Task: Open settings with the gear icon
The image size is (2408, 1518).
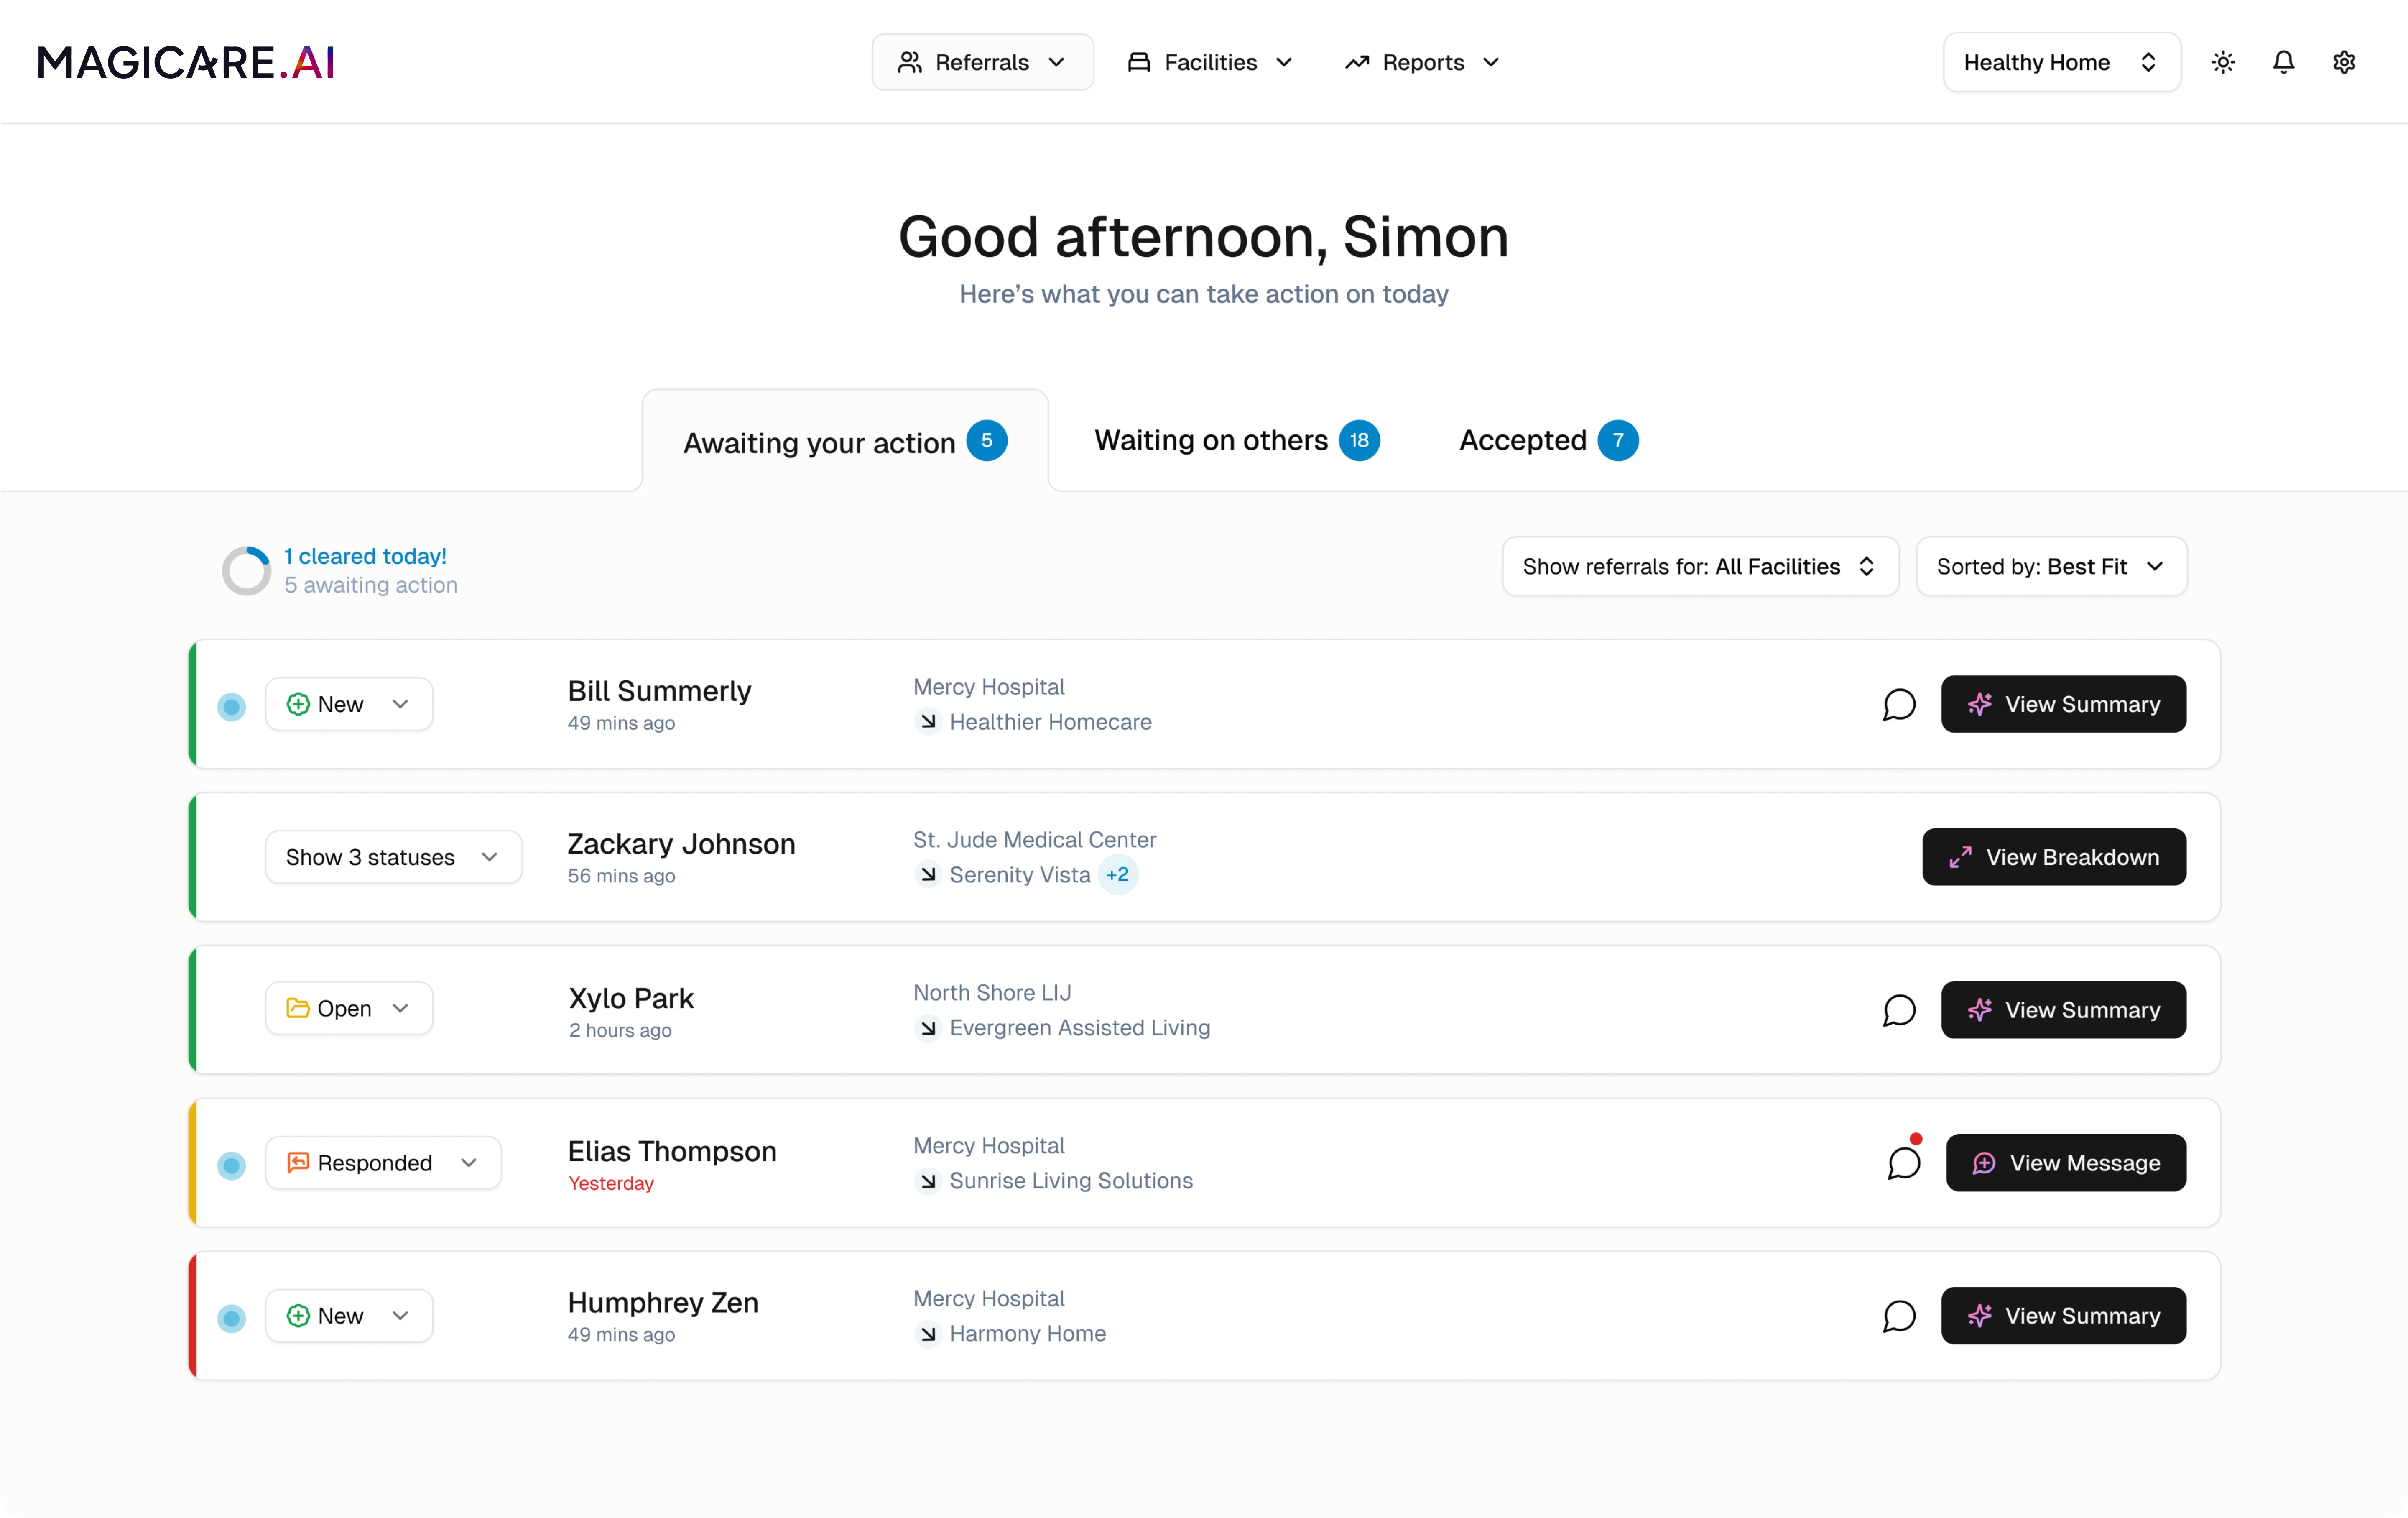Action: point(2345,61)
